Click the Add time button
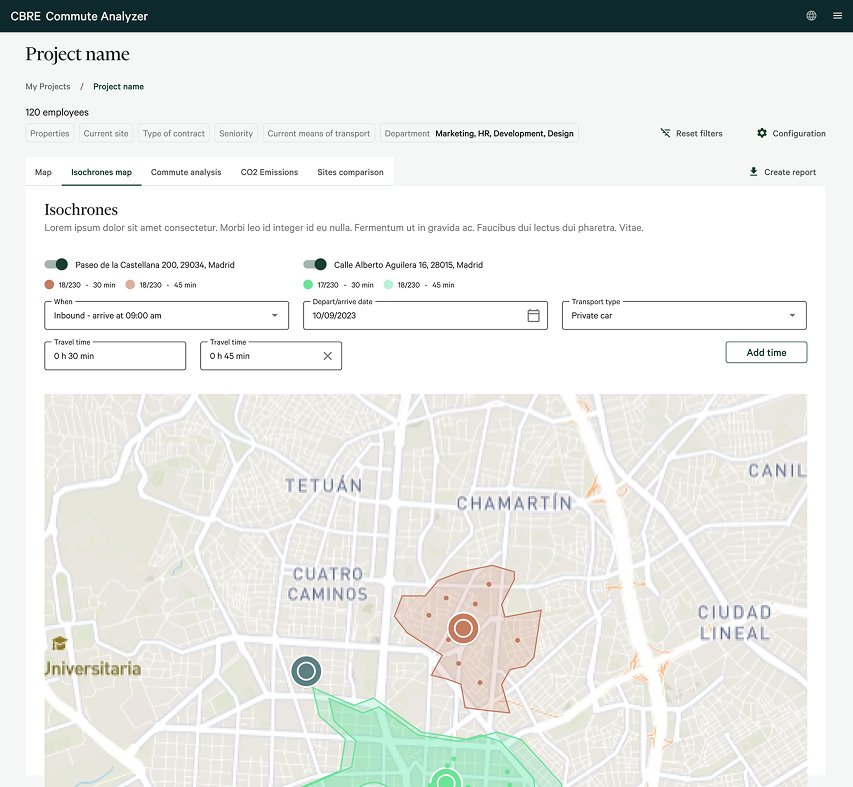 [767, 352]
